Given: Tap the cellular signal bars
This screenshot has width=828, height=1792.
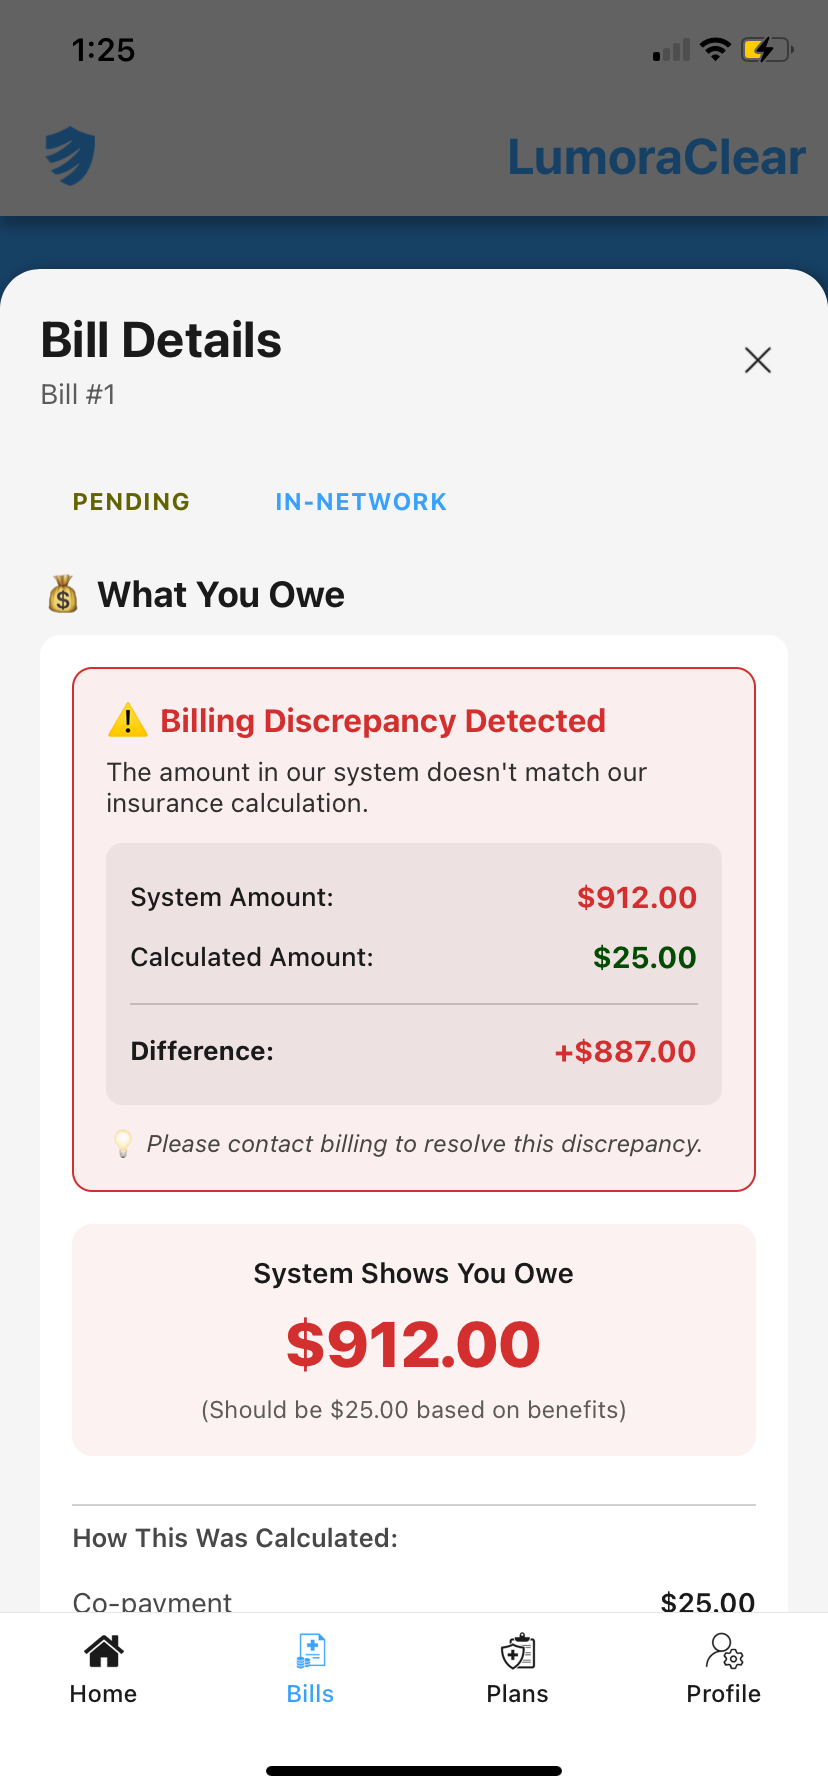Looking at the screenshot, I should (x=671, y=50).
